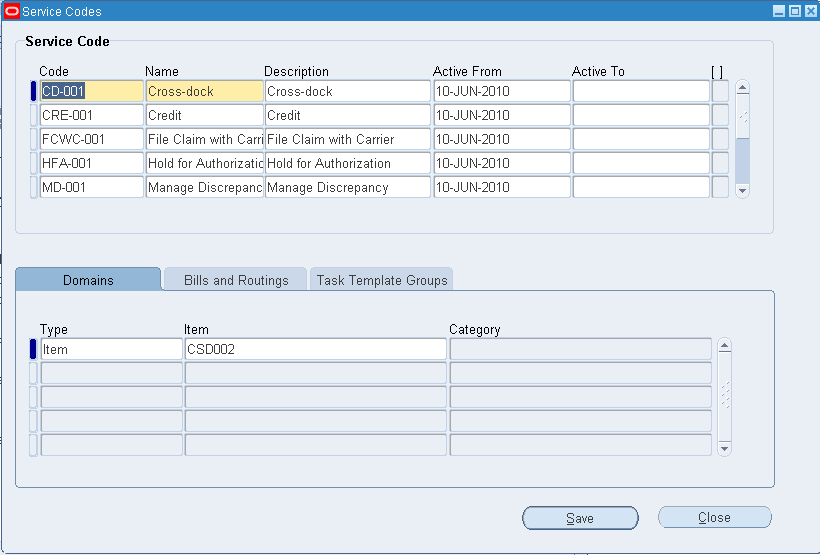Click the empty Item field in second domain row
Viewport: 820px width, 555px height.
point(316,373)
